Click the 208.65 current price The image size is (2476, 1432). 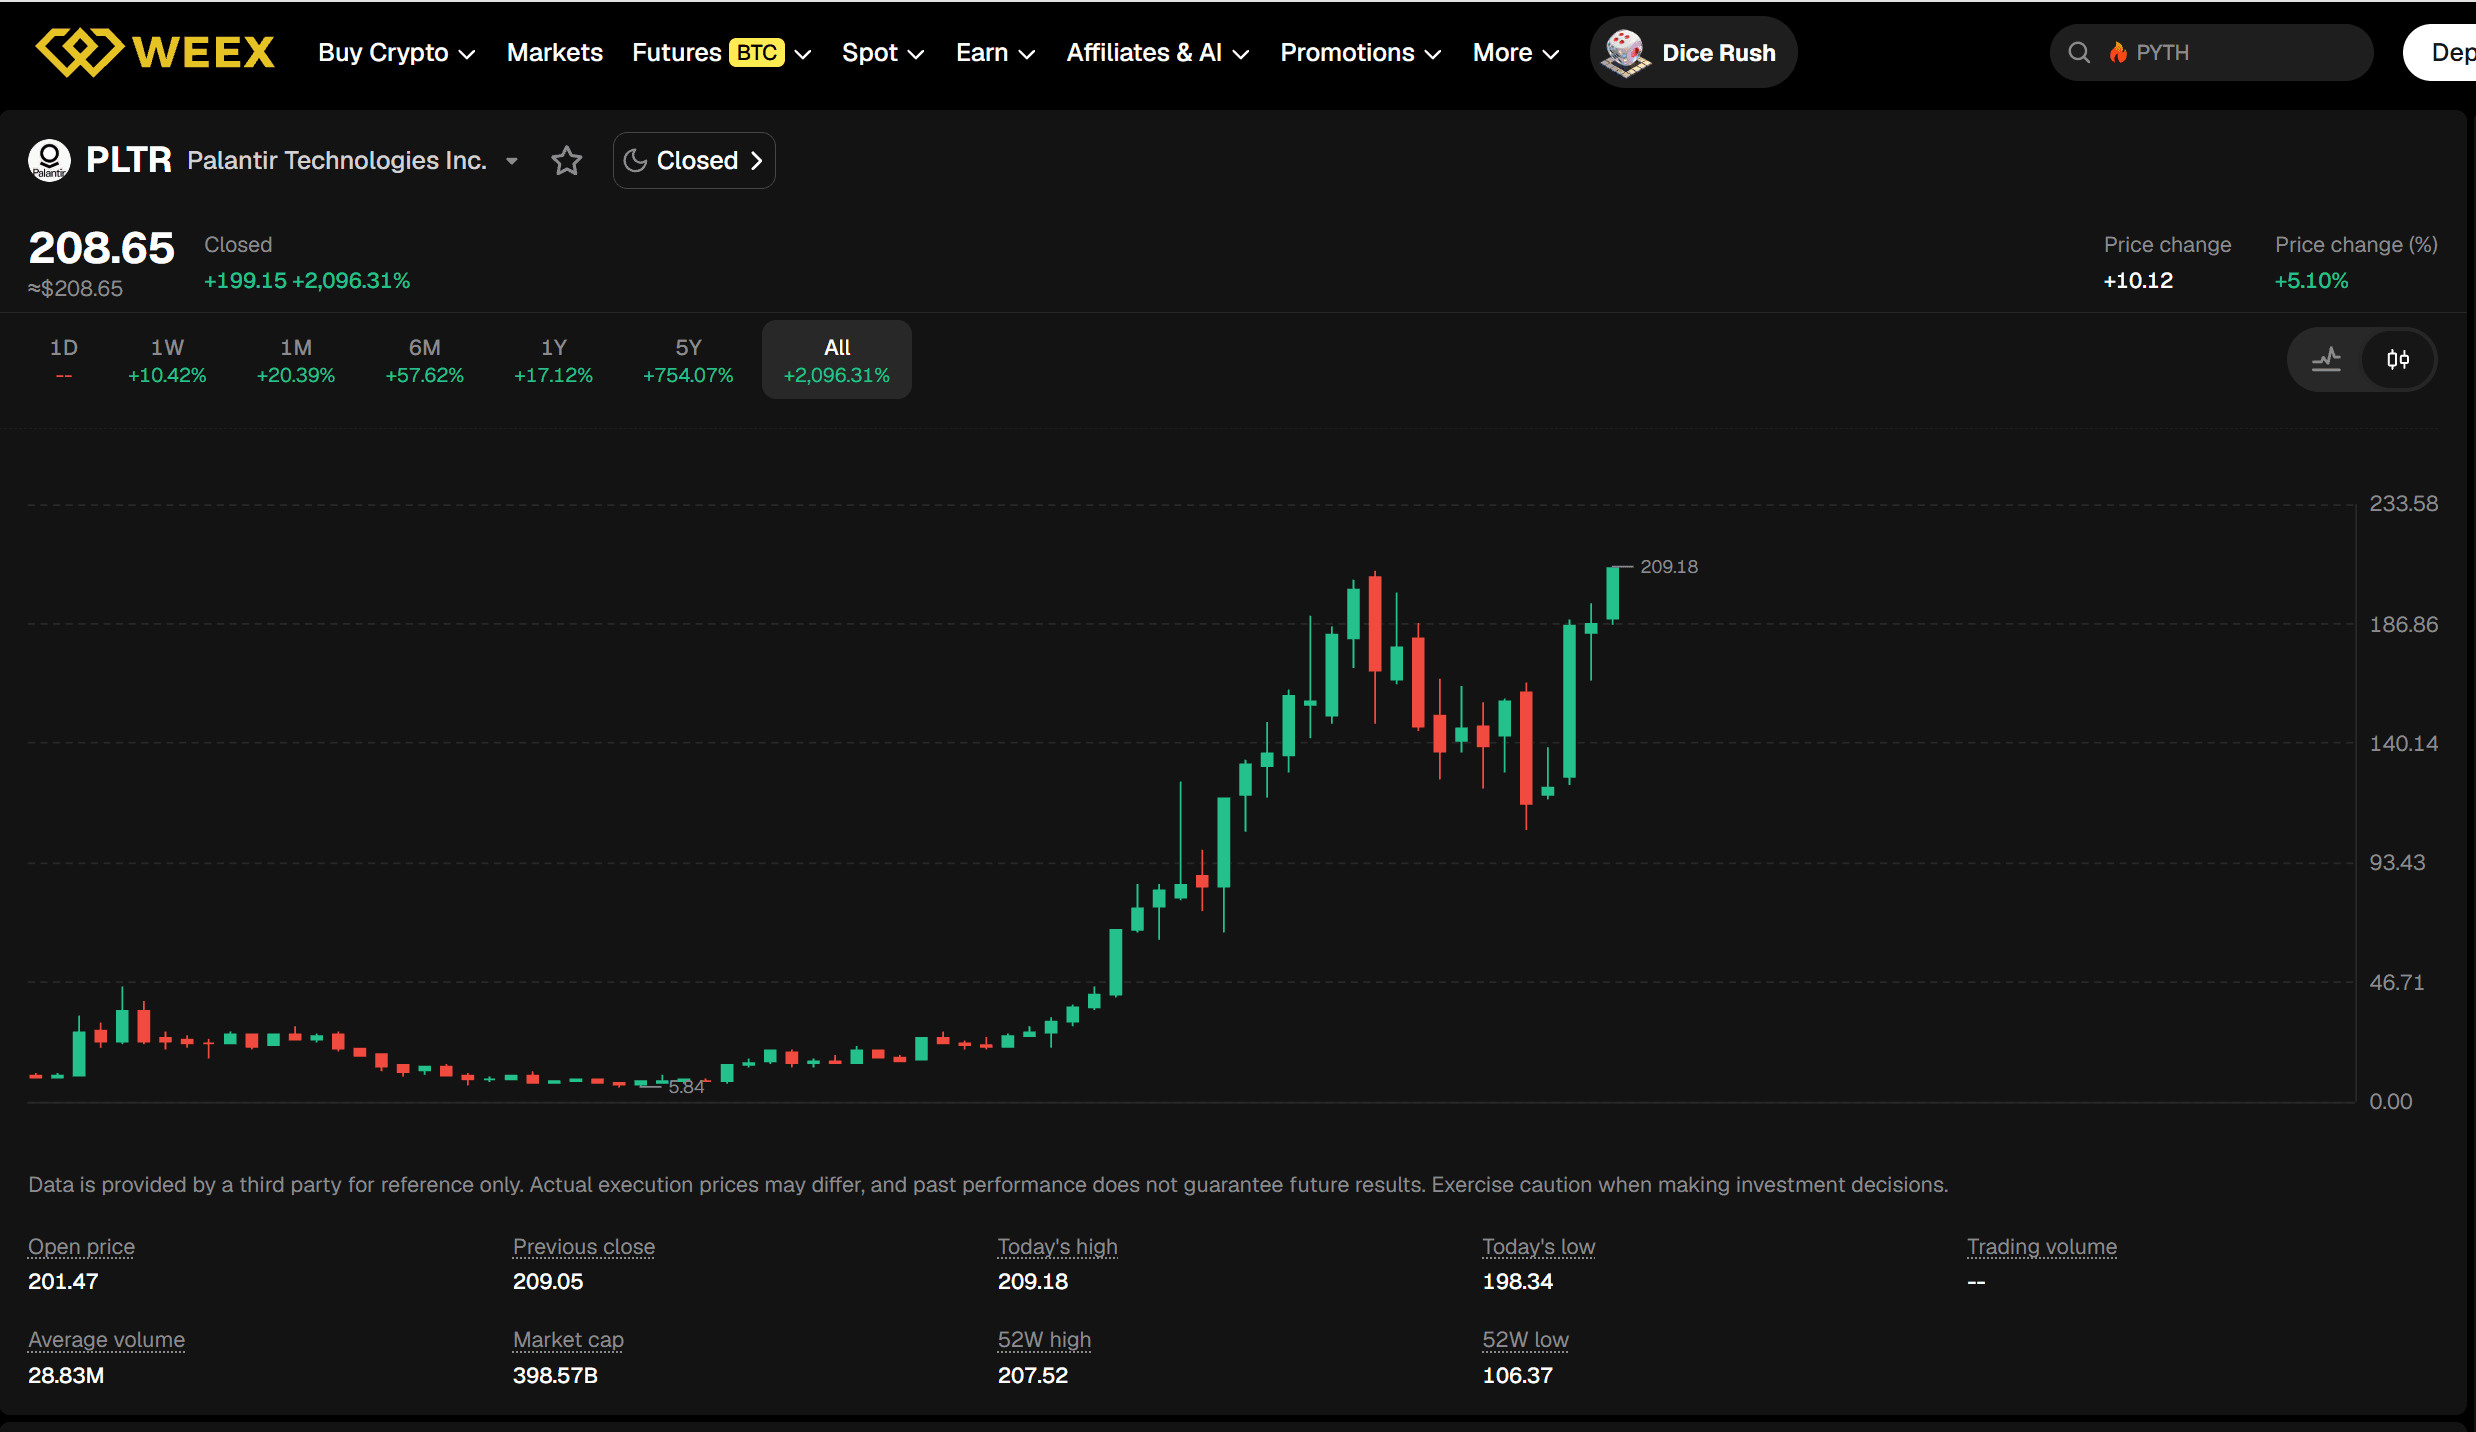(x=101, y=248)
